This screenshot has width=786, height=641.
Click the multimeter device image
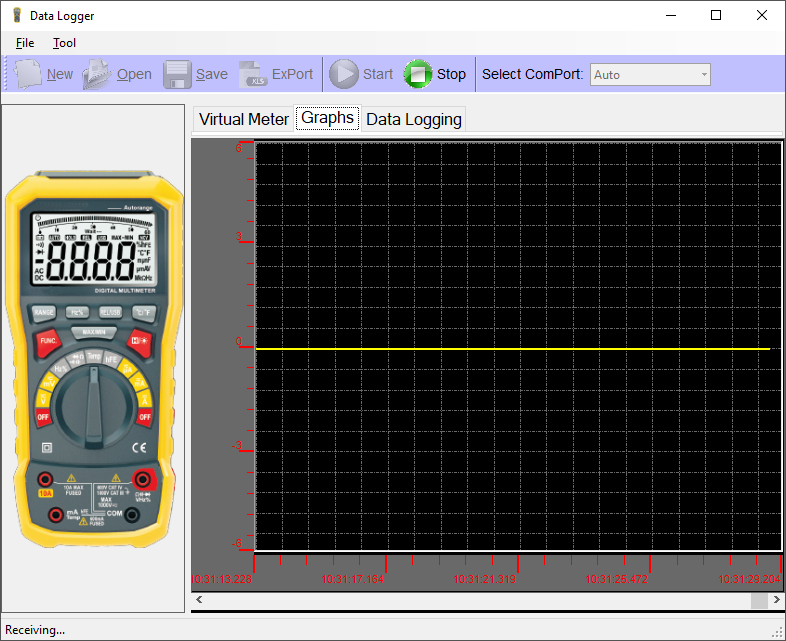tap(93, 362)
